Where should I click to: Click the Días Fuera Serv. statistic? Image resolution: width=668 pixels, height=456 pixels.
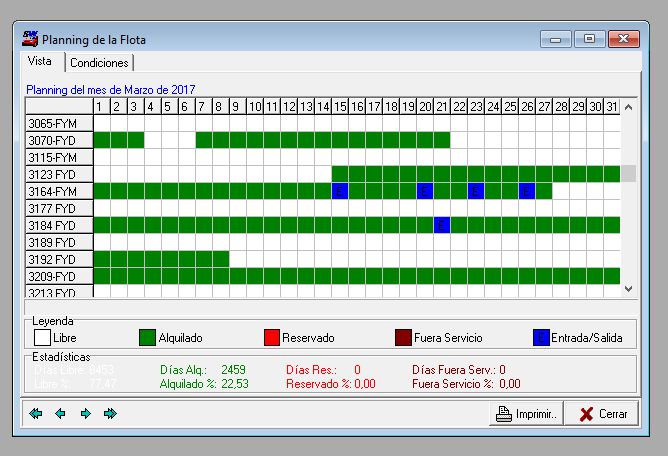tap(459, 369)
